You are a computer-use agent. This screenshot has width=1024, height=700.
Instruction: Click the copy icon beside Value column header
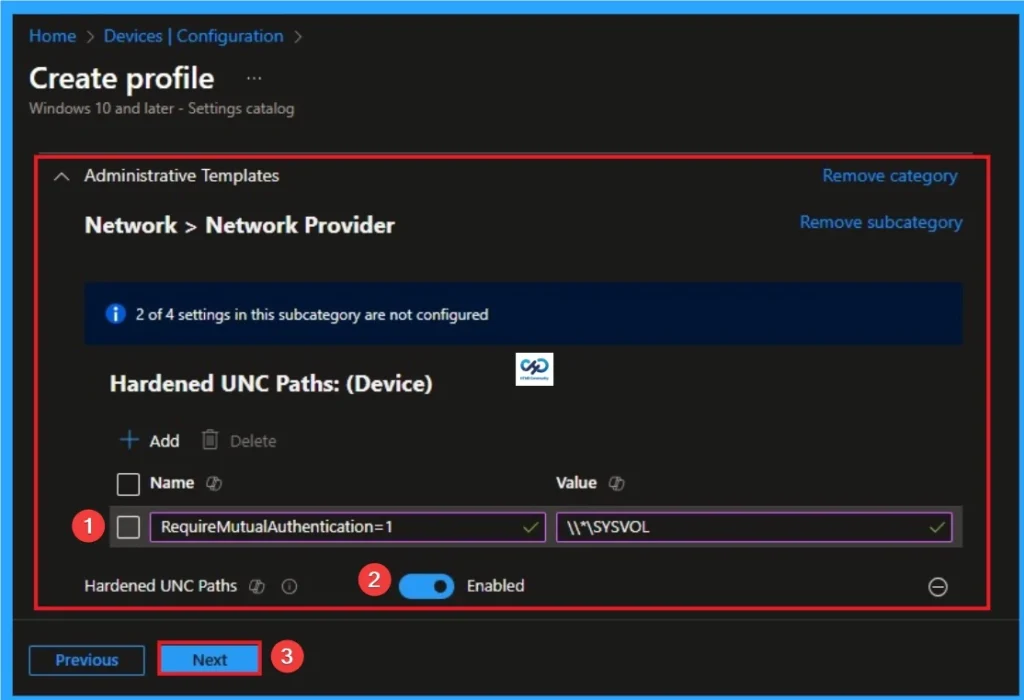(x=616, y=483)
